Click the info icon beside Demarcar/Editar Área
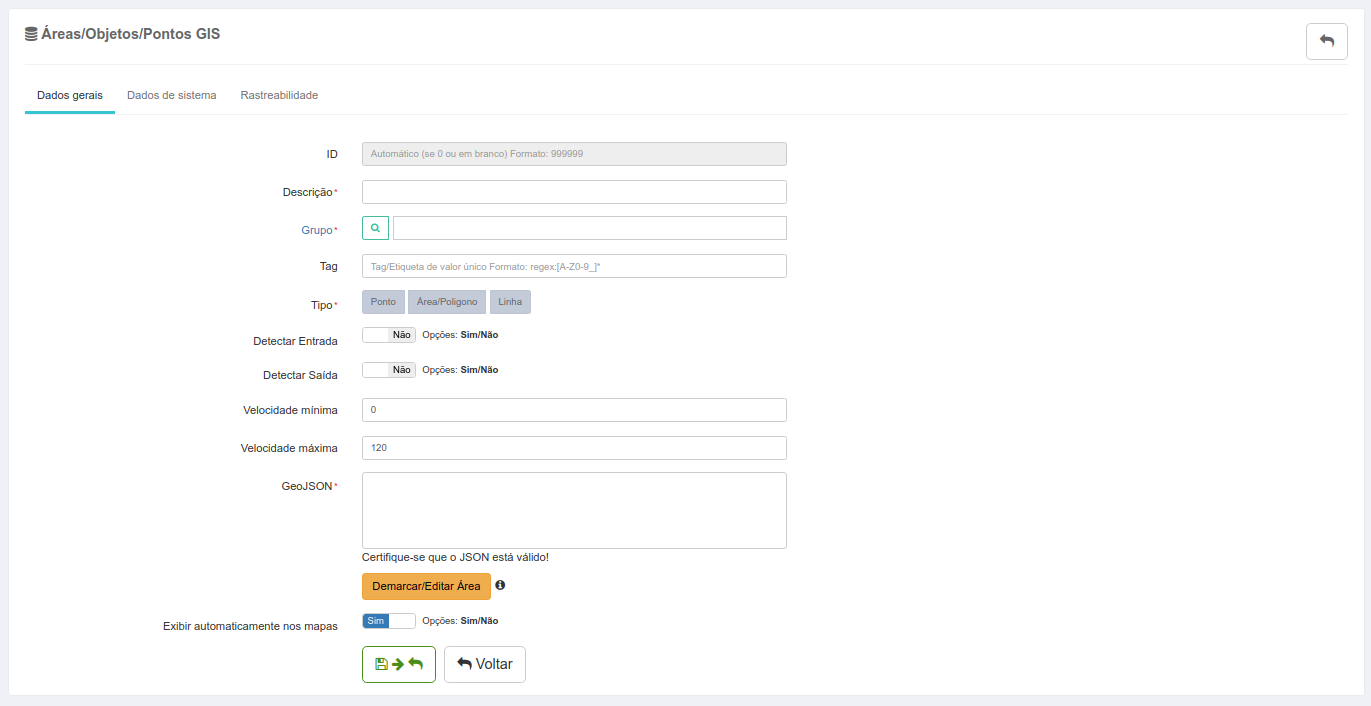Image resolution: width=1371 pixels, height=706 pixels. 500,585
